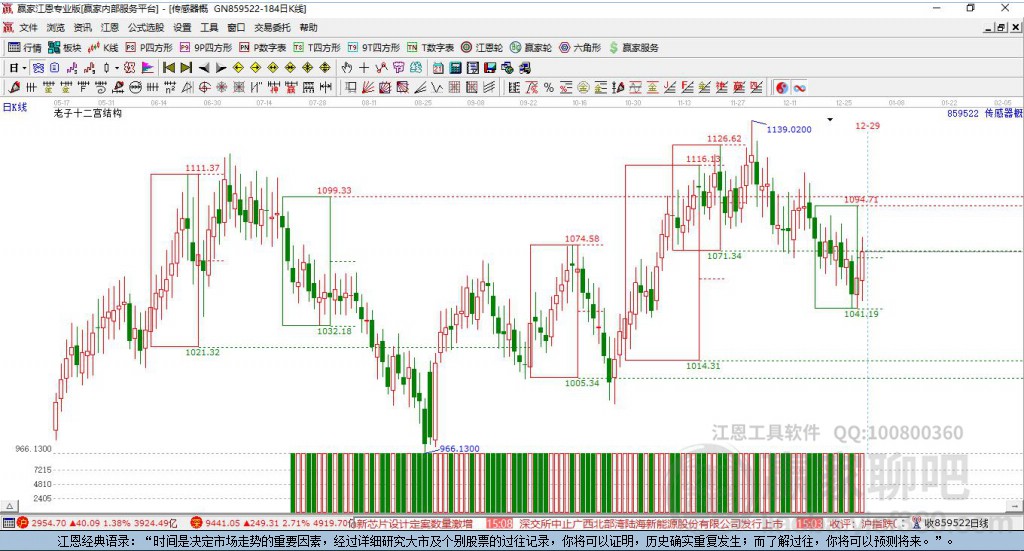Click the 966.1300 low price label near the chart bottom
This screenshot has height=551, width=1024.
pos(460,449)
